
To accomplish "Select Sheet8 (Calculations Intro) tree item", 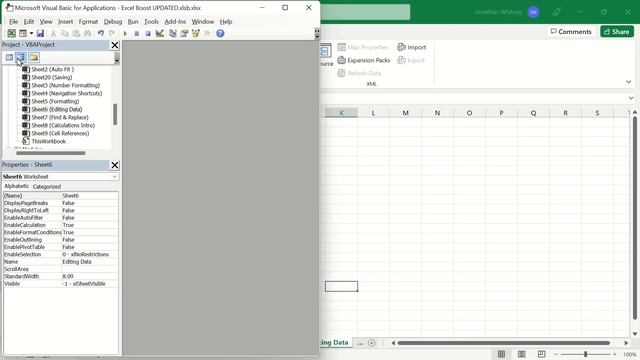I will [63, 125].
